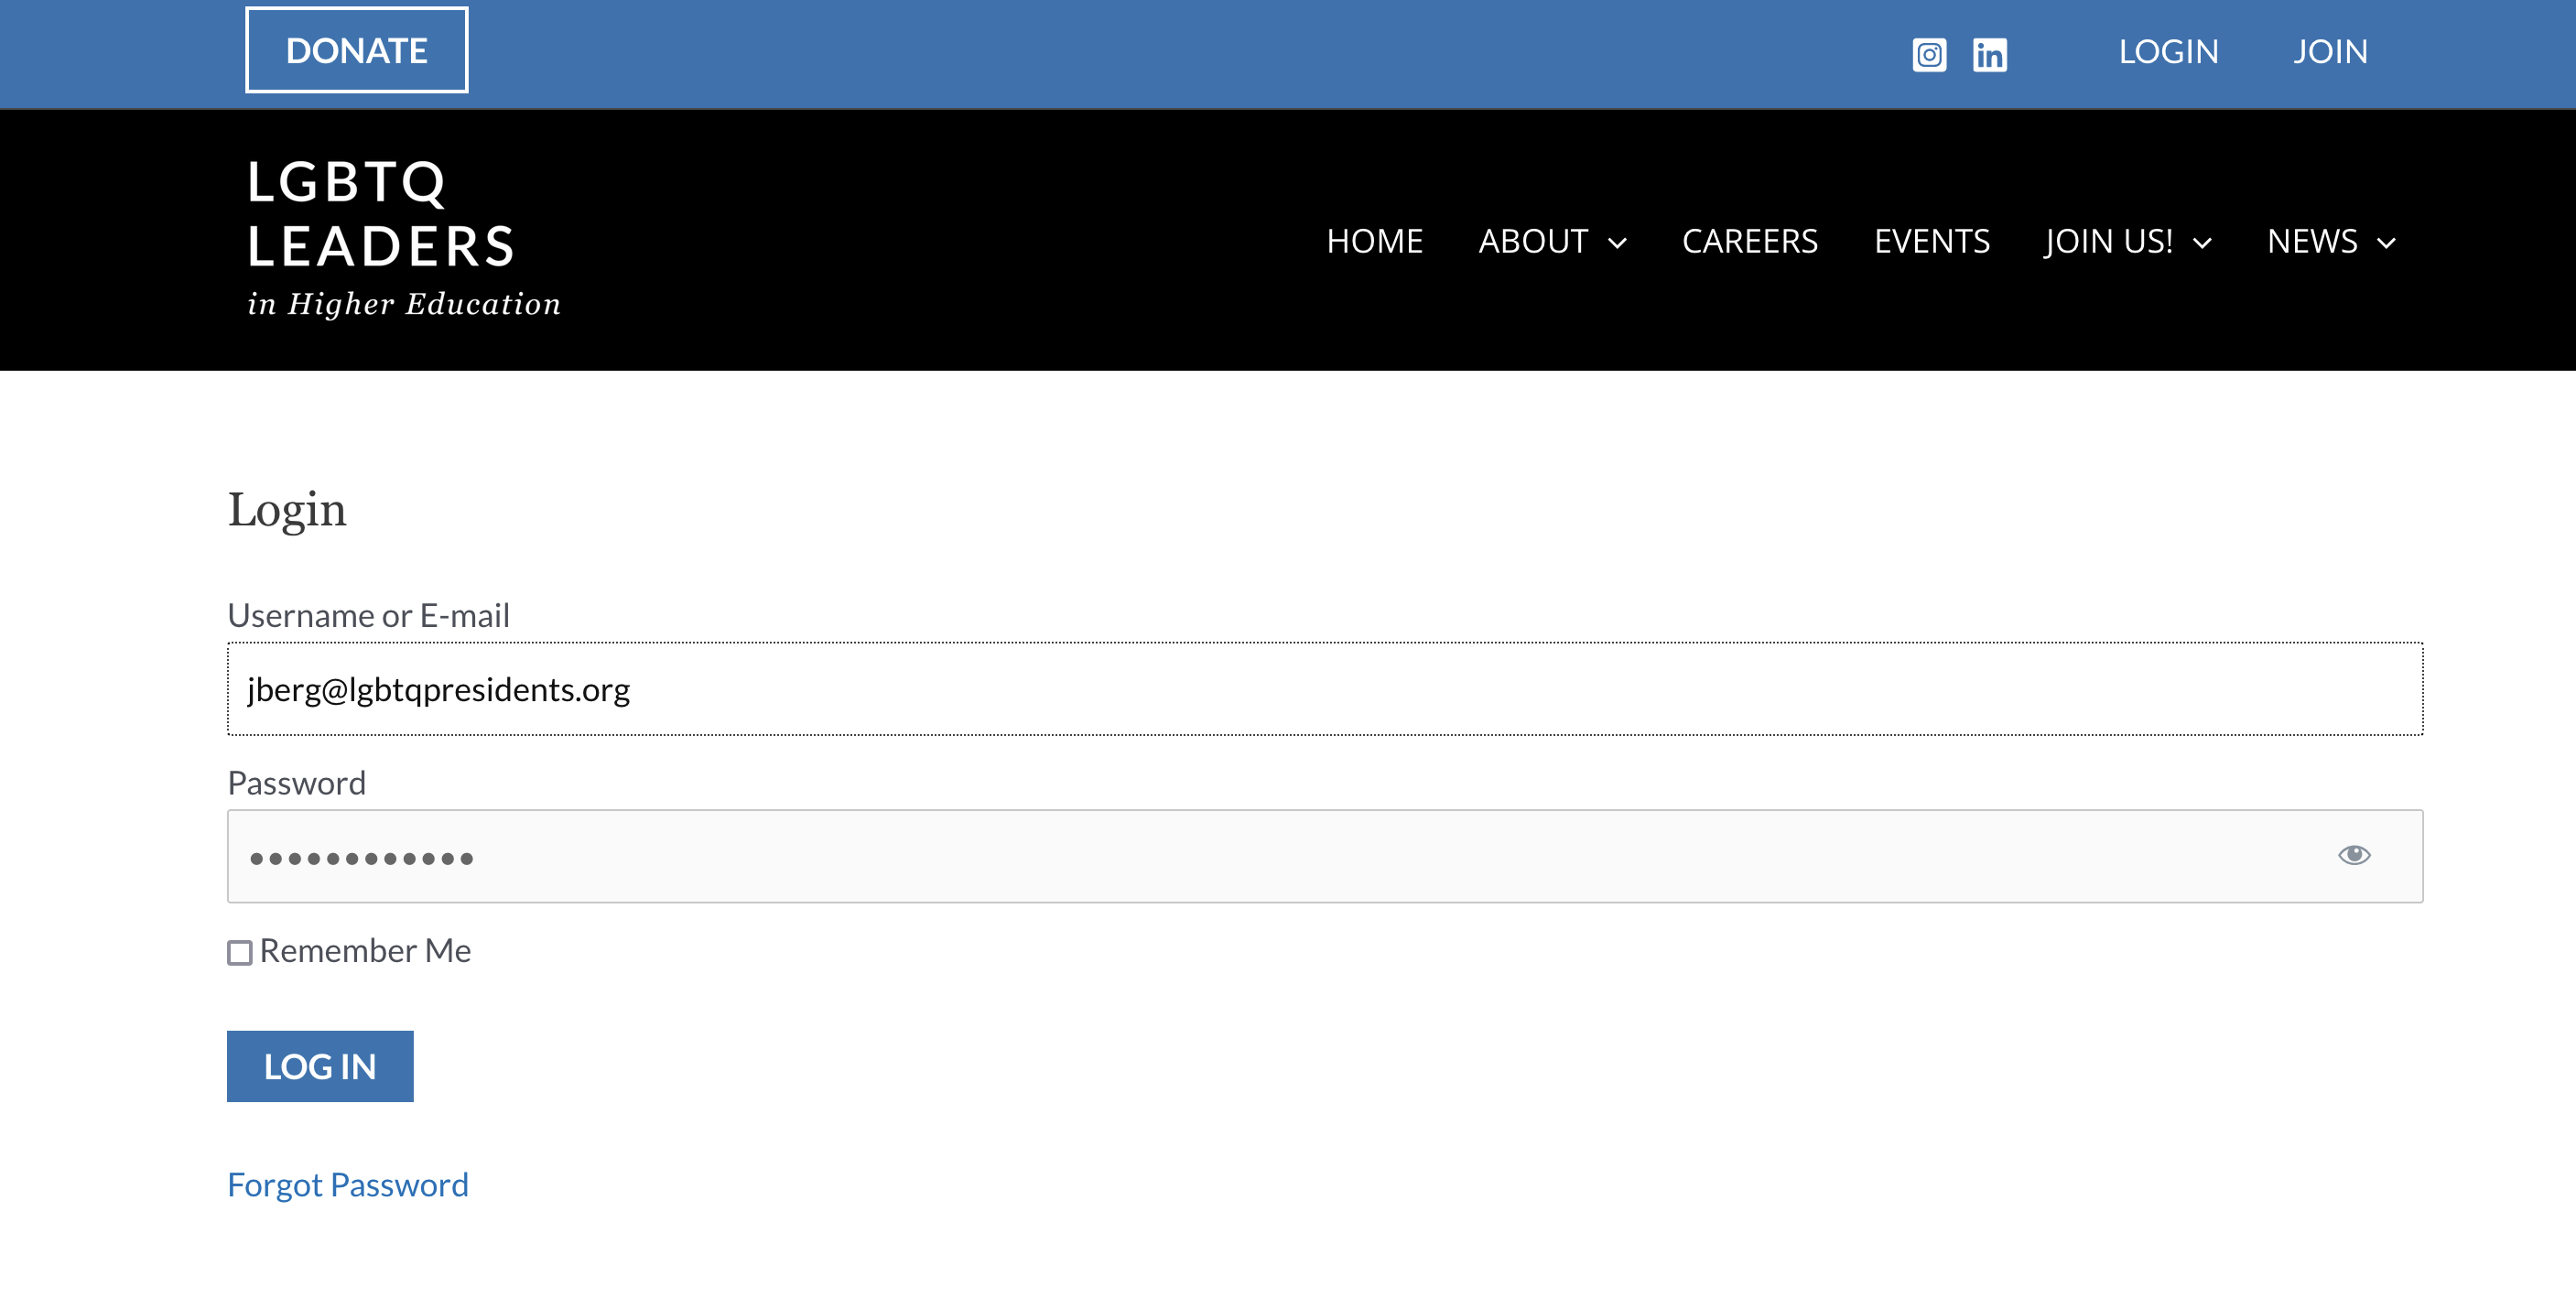
Task: Expand the Join Us! menu chevron
Action: pos(2202,243)
